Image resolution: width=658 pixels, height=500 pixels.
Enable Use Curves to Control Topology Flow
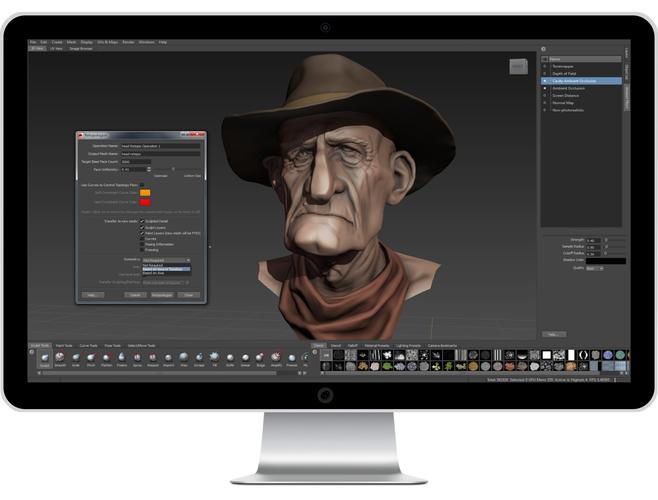142,185
